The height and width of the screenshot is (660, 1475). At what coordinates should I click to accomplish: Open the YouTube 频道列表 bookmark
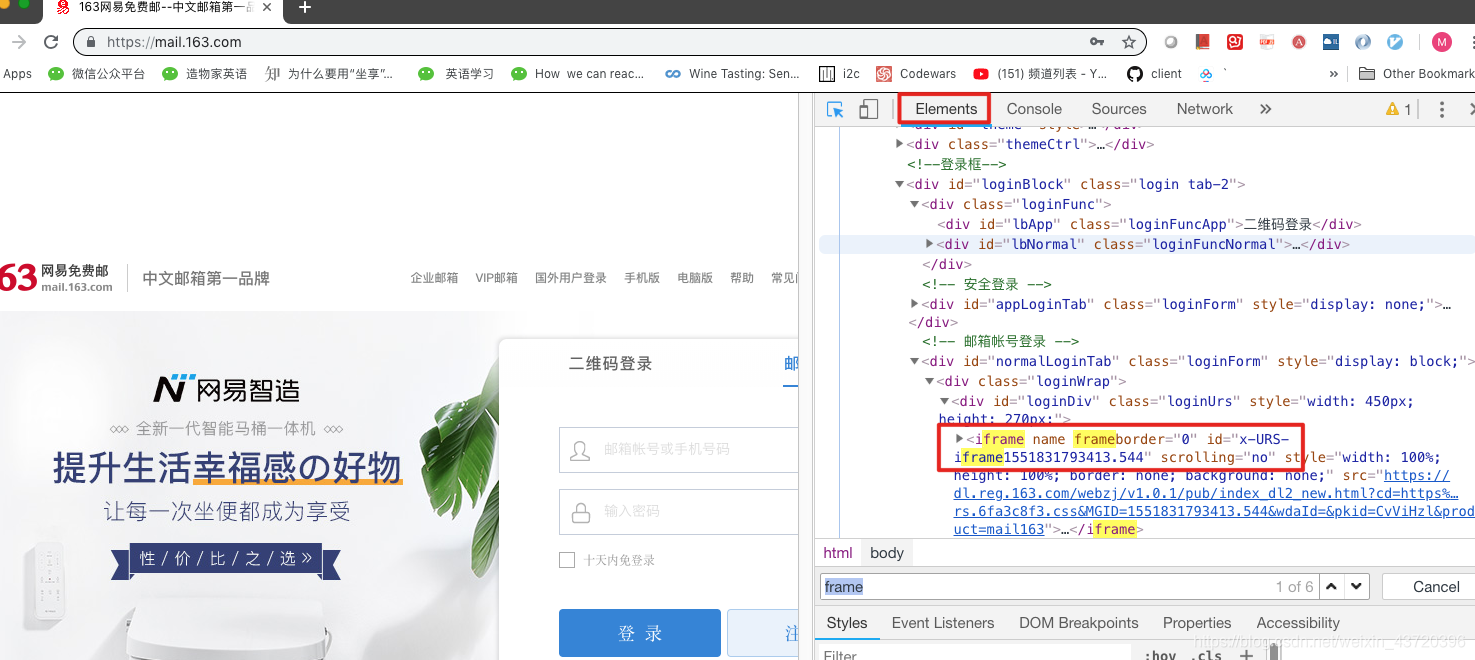coord(1039,74)
